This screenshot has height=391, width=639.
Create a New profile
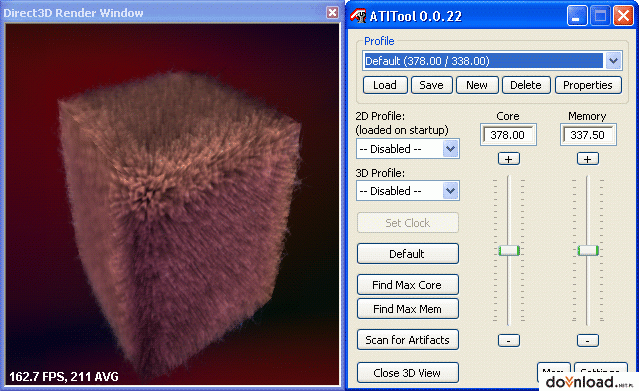(477, 85)
